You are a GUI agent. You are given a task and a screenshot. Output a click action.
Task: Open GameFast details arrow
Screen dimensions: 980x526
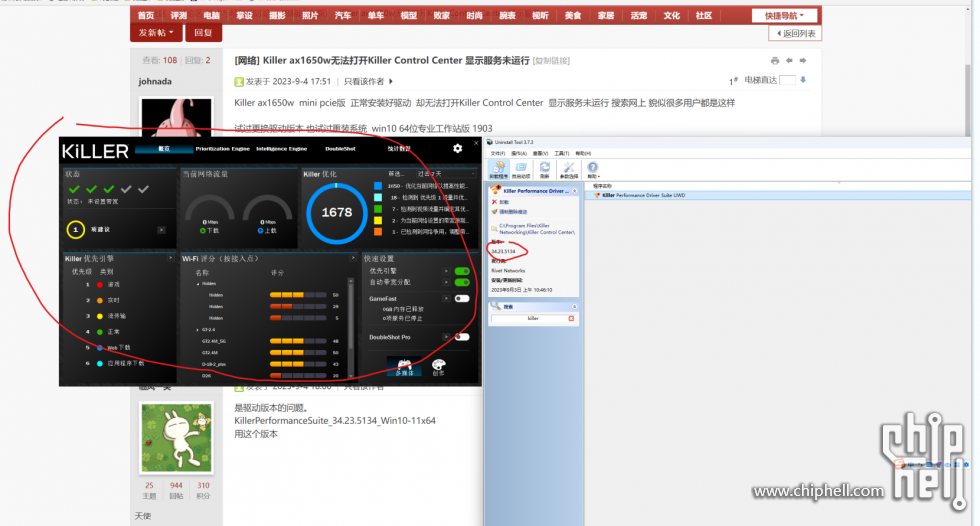446,299
